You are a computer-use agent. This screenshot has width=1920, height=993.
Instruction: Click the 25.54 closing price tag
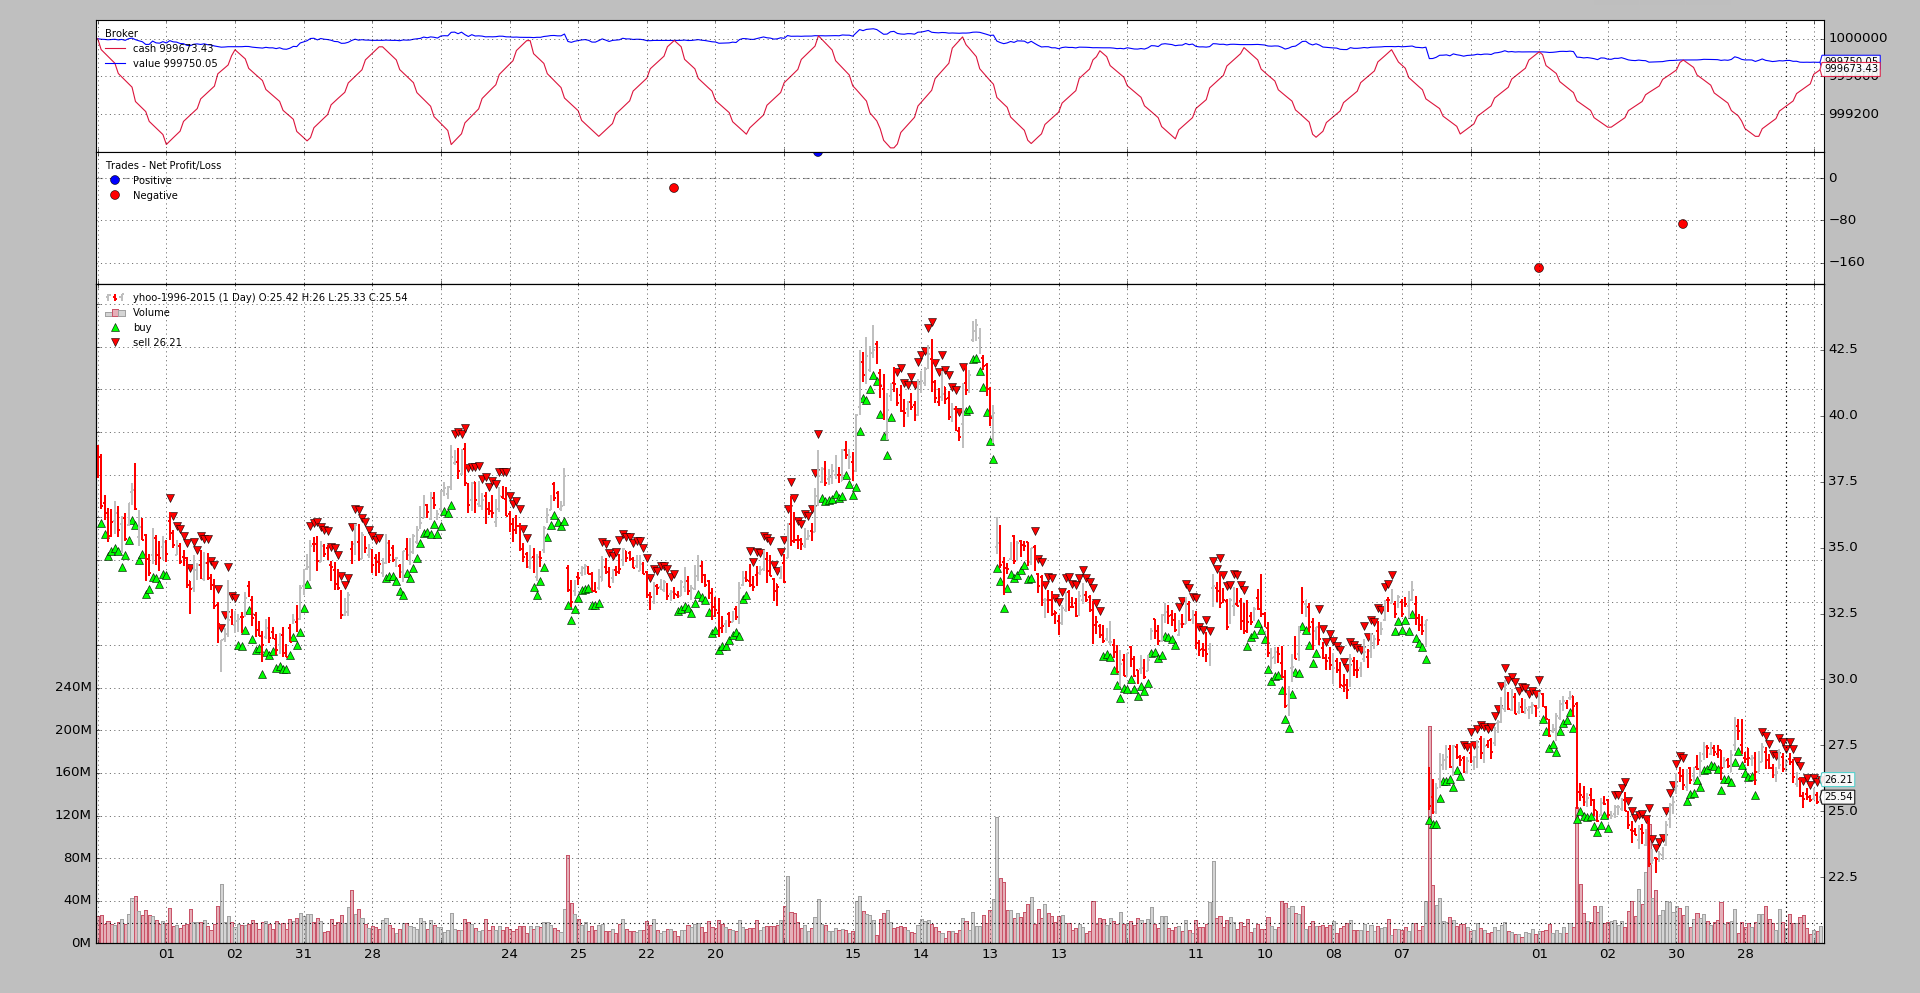pyautogui.click(x=1838, y=797)
